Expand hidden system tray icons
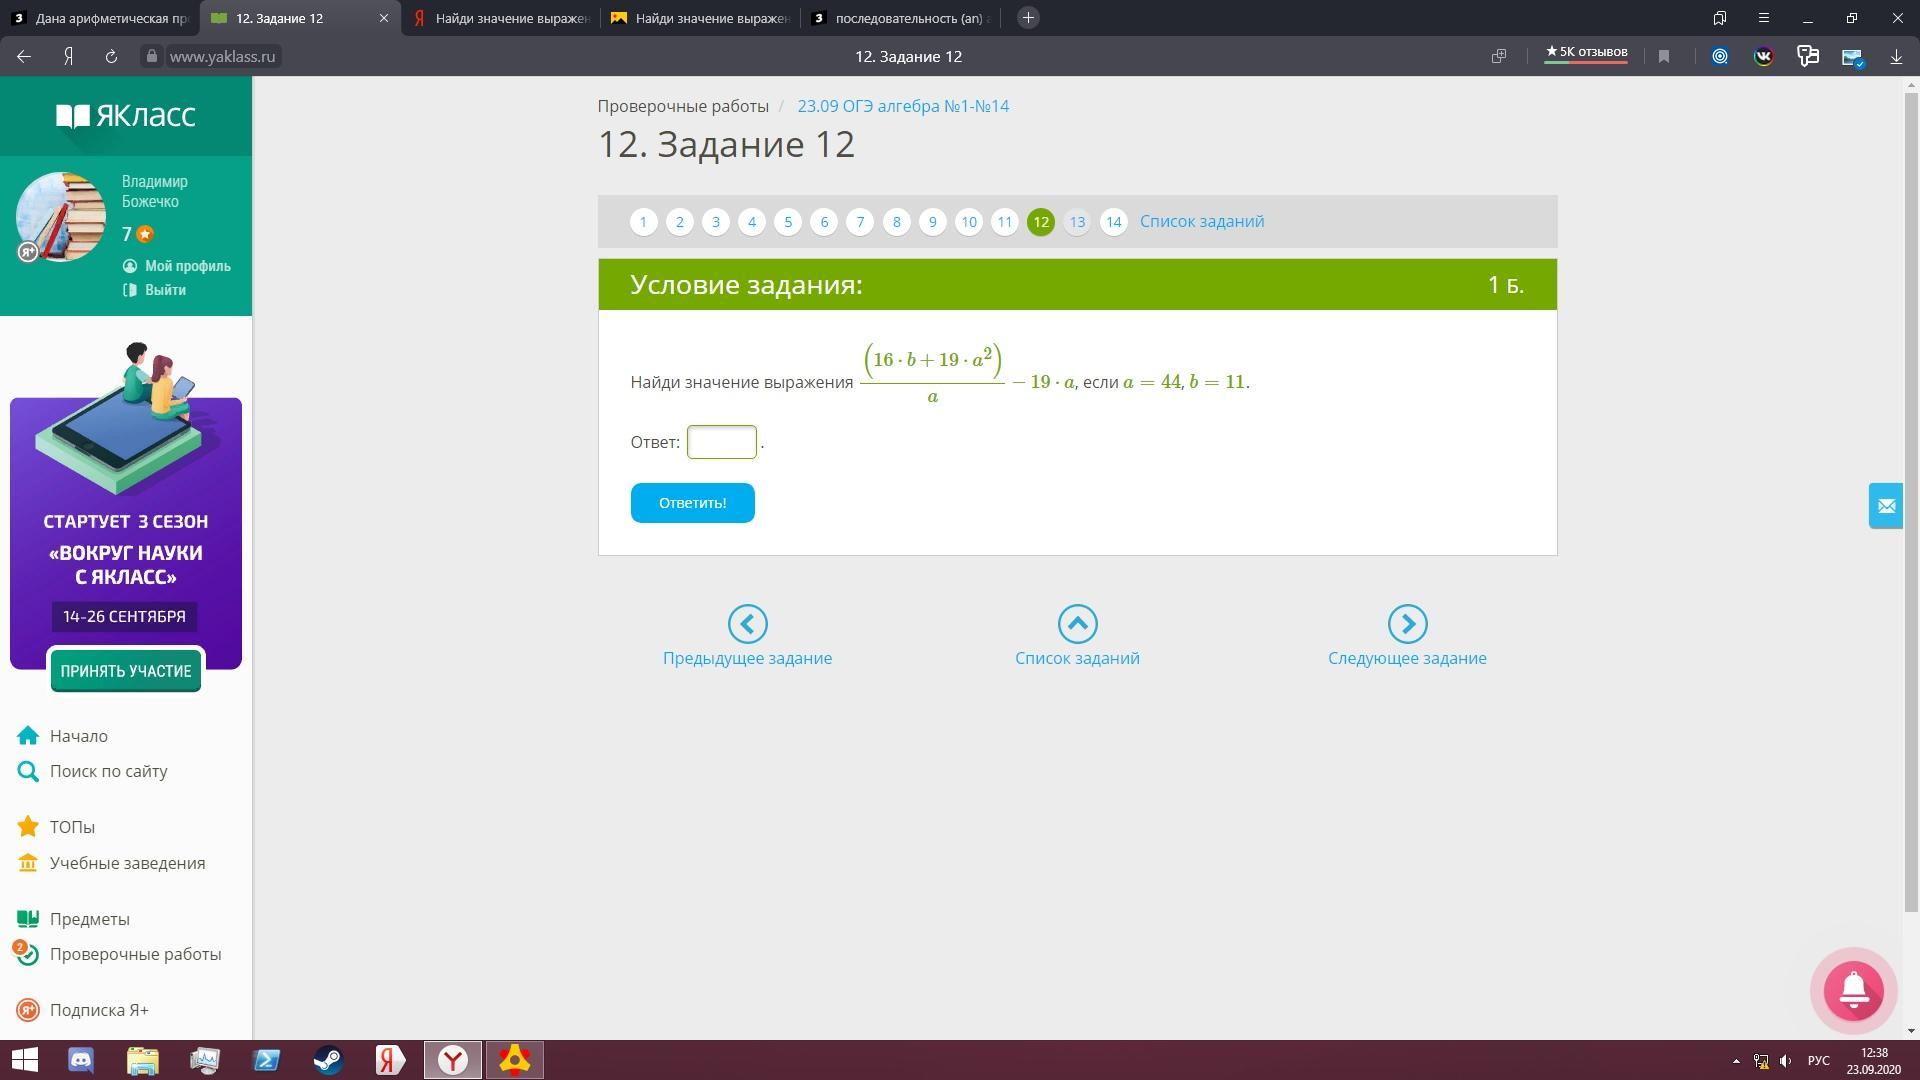 tap(1736, 1061)
